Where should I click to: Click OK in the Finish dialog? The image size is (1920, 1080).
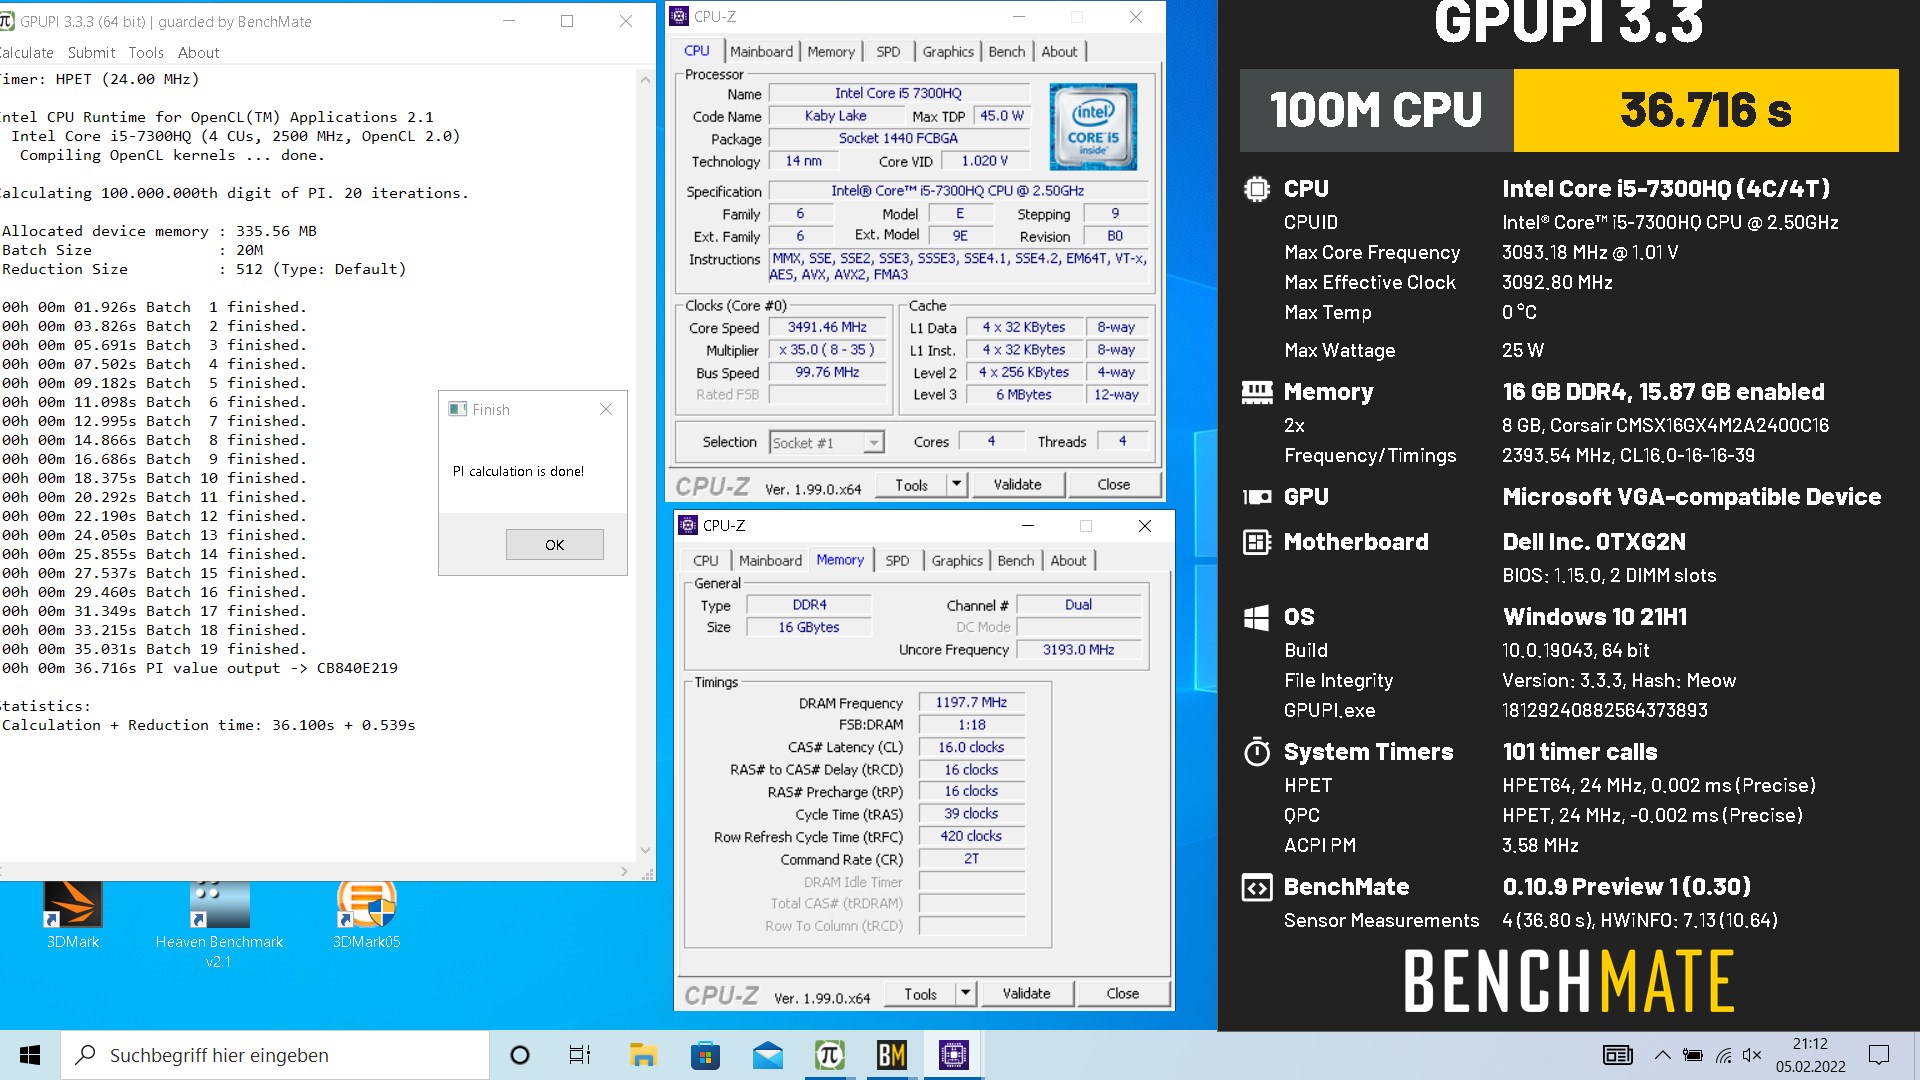(555, 544)
